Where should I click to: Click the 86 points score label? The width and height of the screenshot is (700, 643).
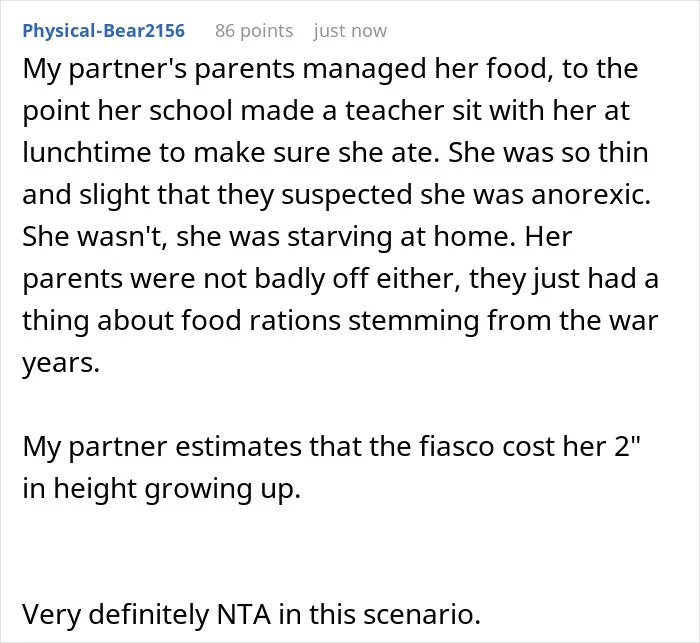254,31
